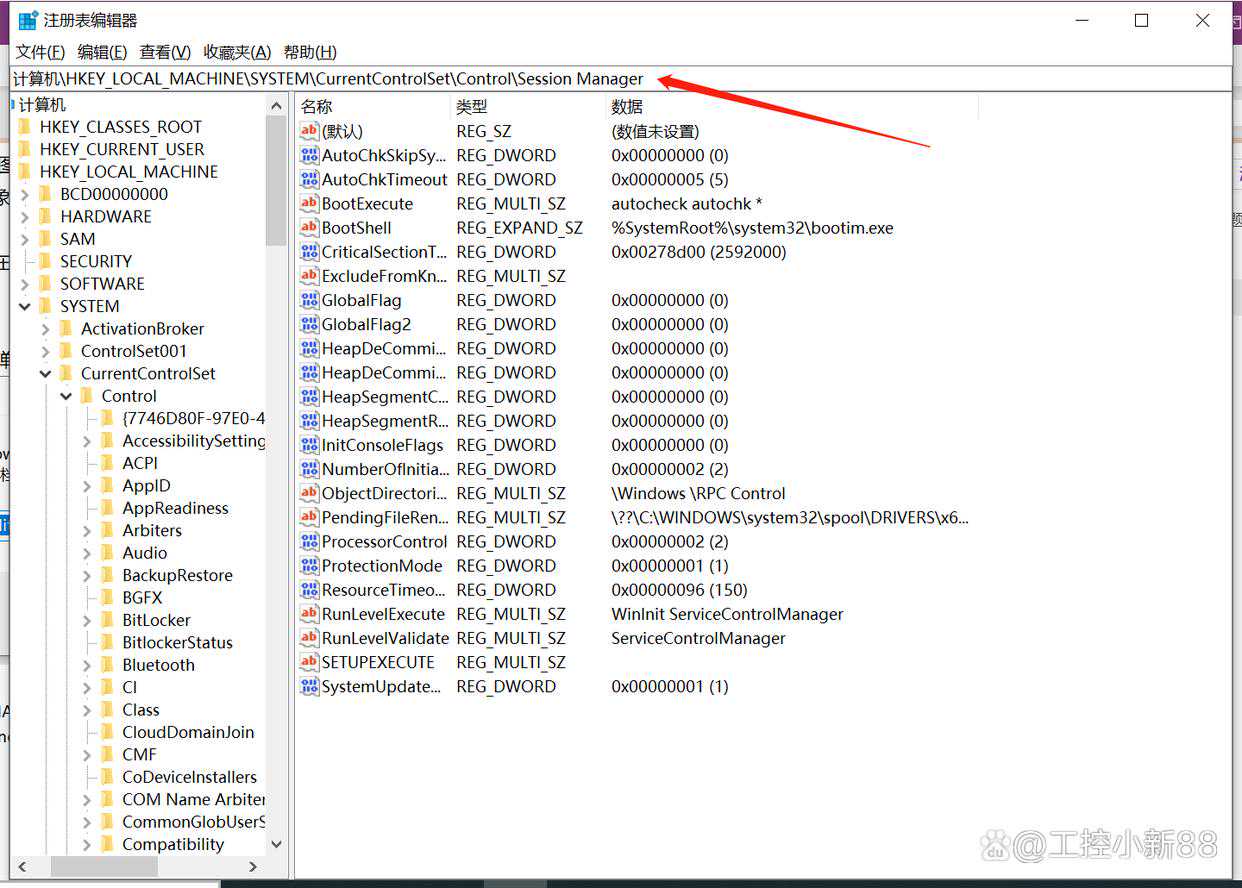Select the BitLocker folder icon
The width and height of the screenshot is (1242, 888).
pos(107,620)
